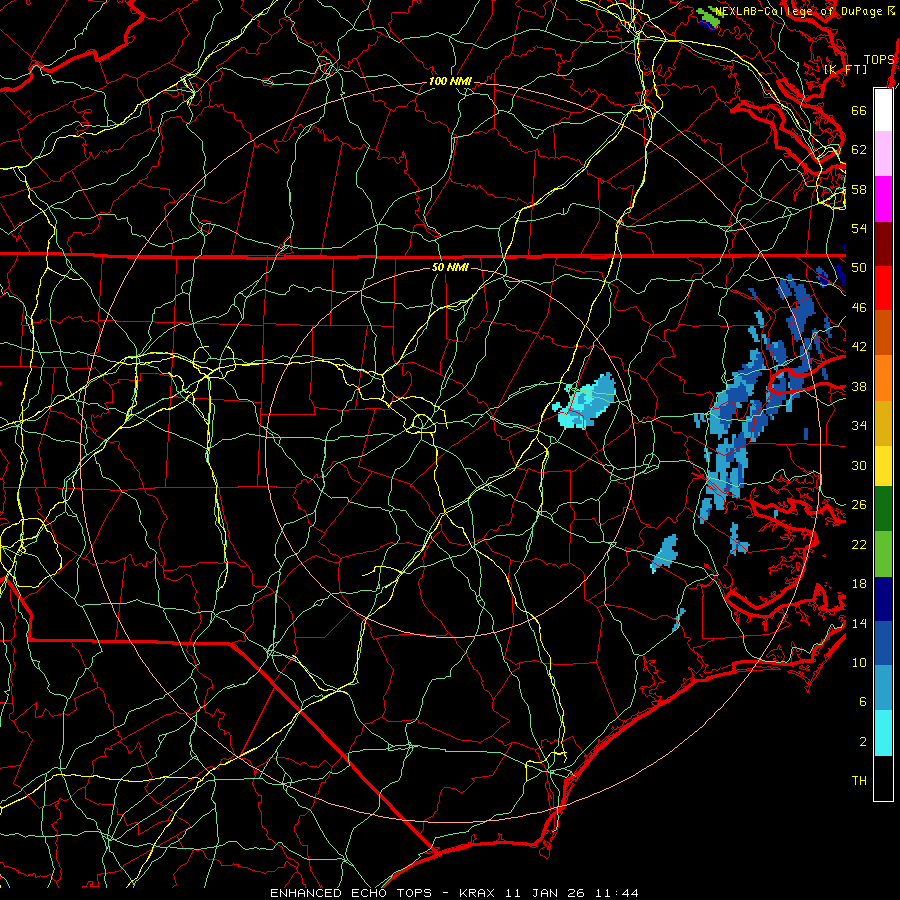Click the orange 42 kft legend swatch
The width and height of the screenshot is (900, 900).
click(x=883, y=378)
